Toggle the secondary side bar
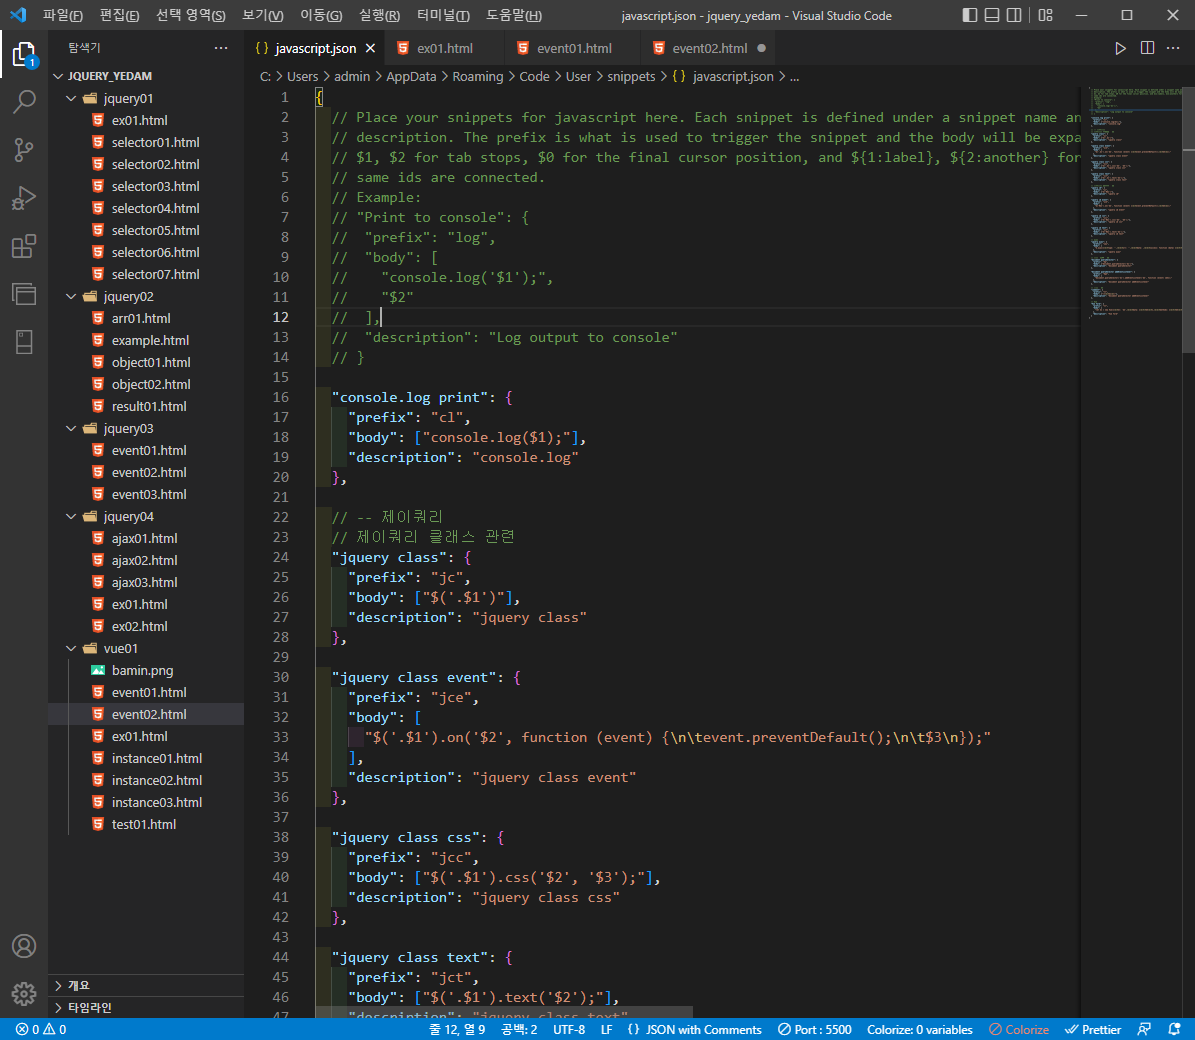The image size is (1195, 1040). [x=1014, y=15]
